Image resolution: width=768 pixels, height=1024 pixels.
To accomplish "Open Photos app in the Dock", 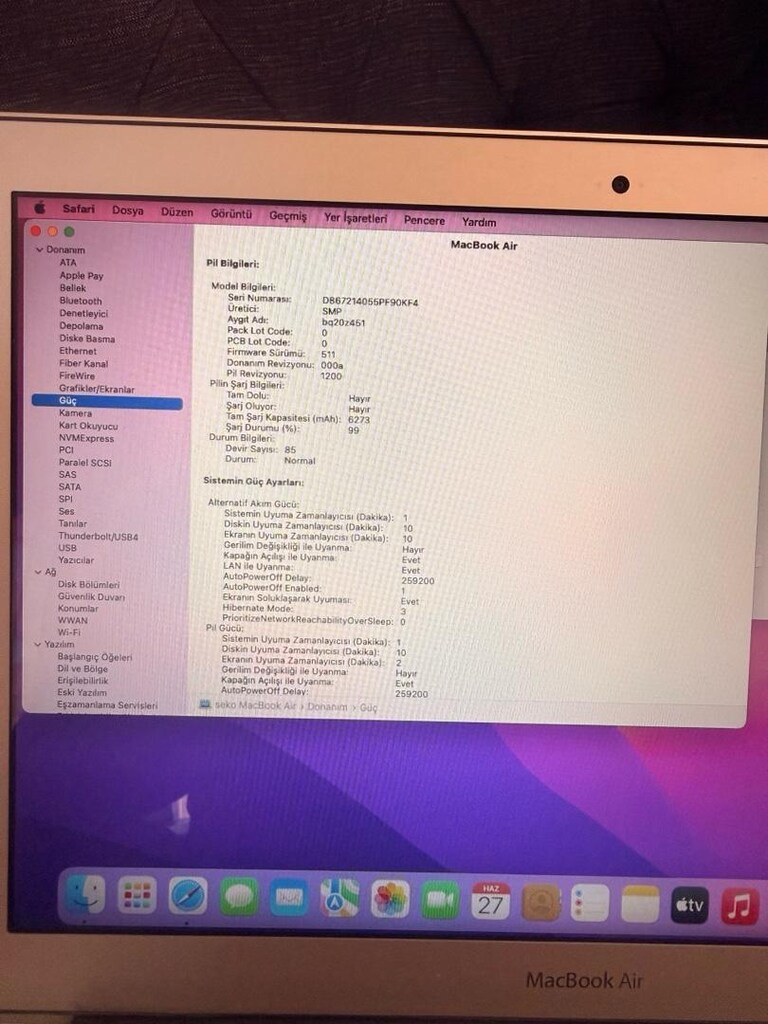I will click(390, 899).
